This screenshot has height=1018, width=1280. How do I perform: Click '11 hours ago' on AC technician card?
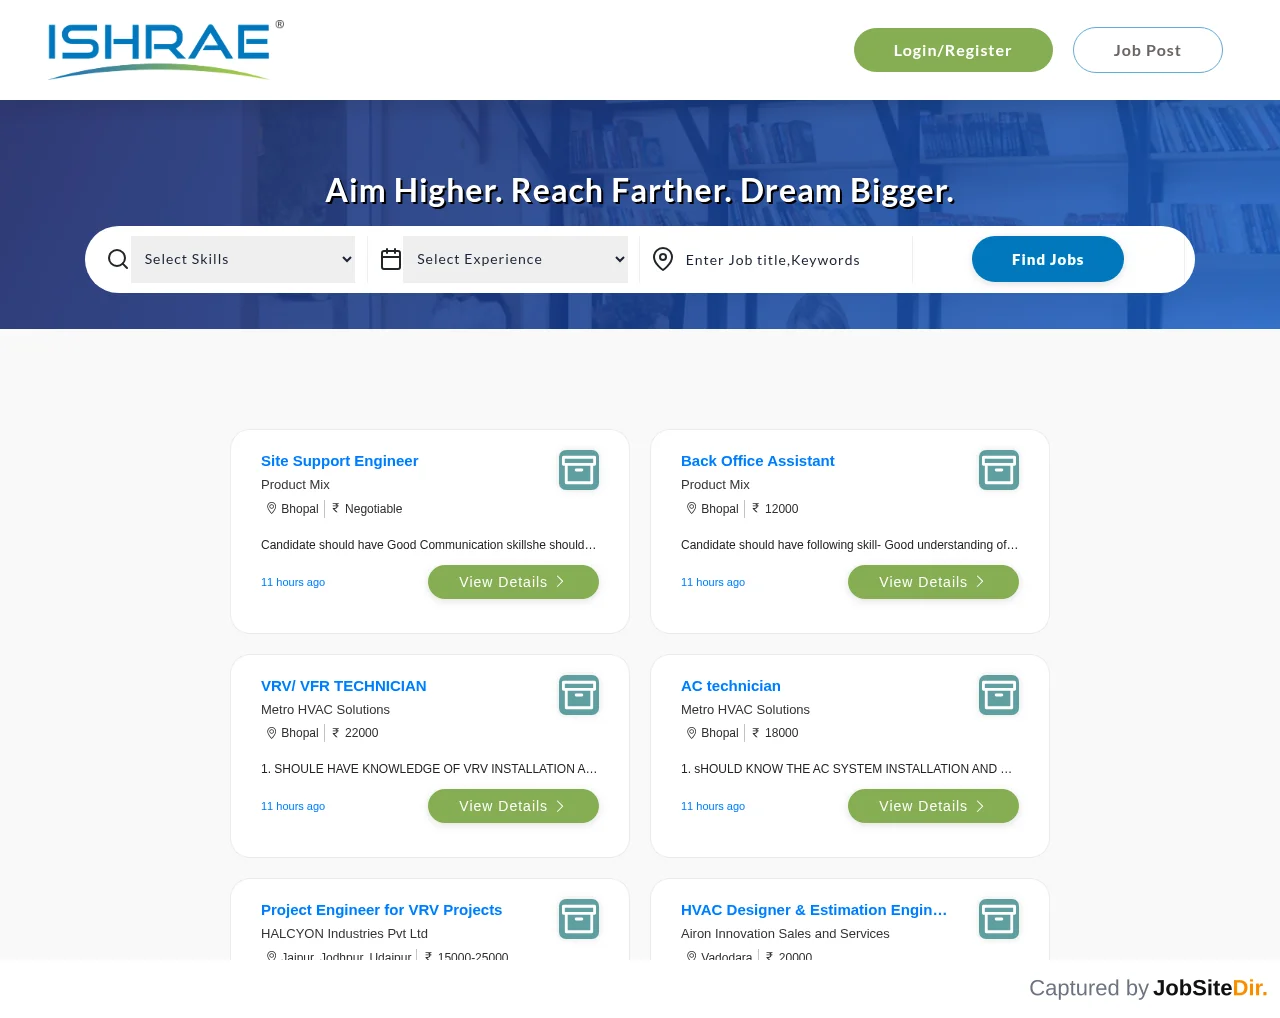(x=713, y=806)
